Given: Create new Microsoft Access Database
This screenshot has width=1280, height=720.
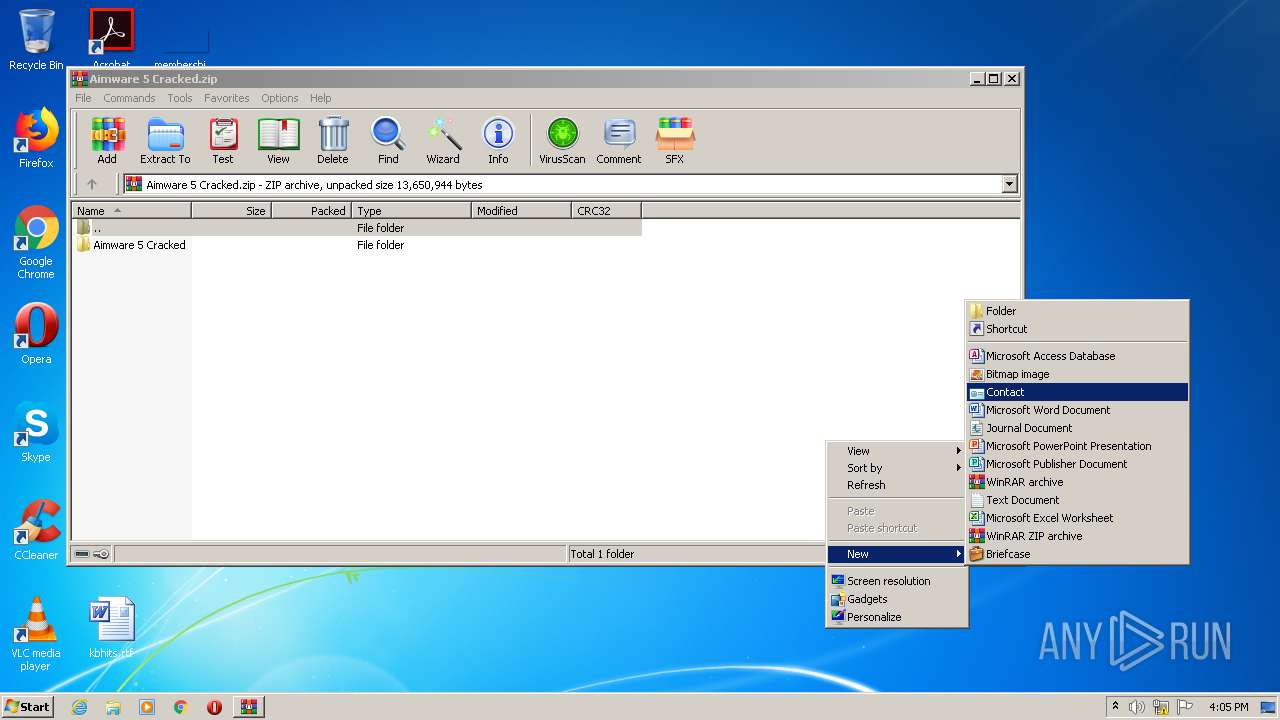Looking at the screenshot, I should coord(1077,356).
